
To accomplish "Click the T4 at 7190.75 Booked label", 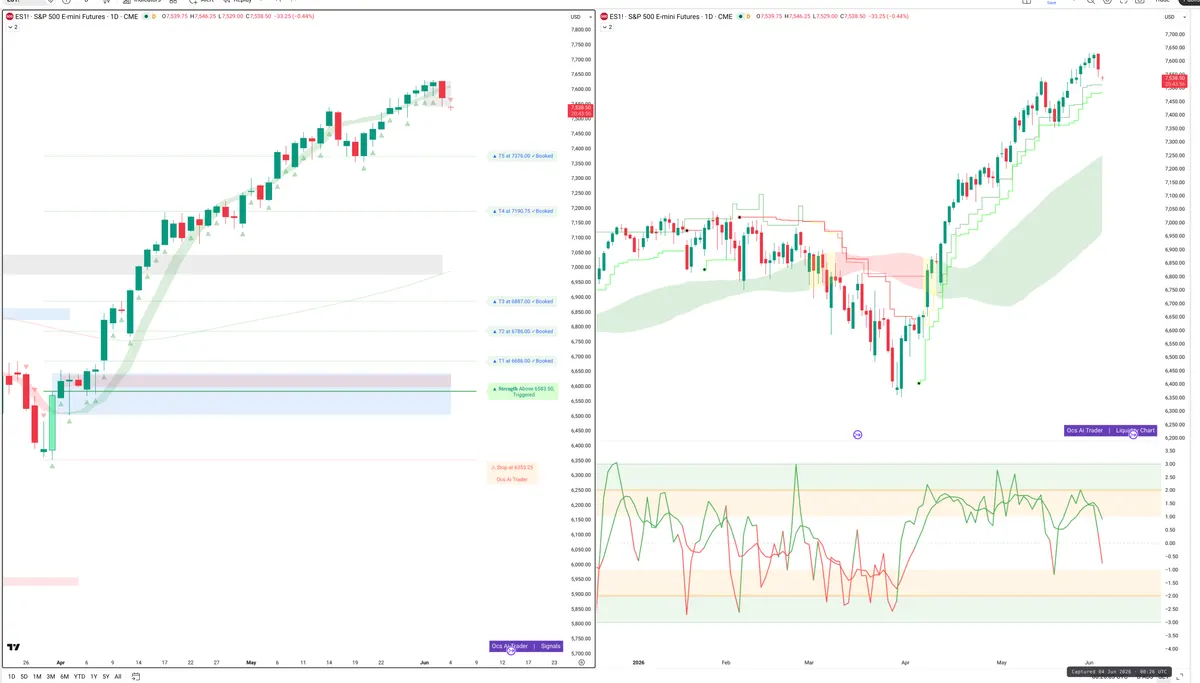I will tap(522, 211).
